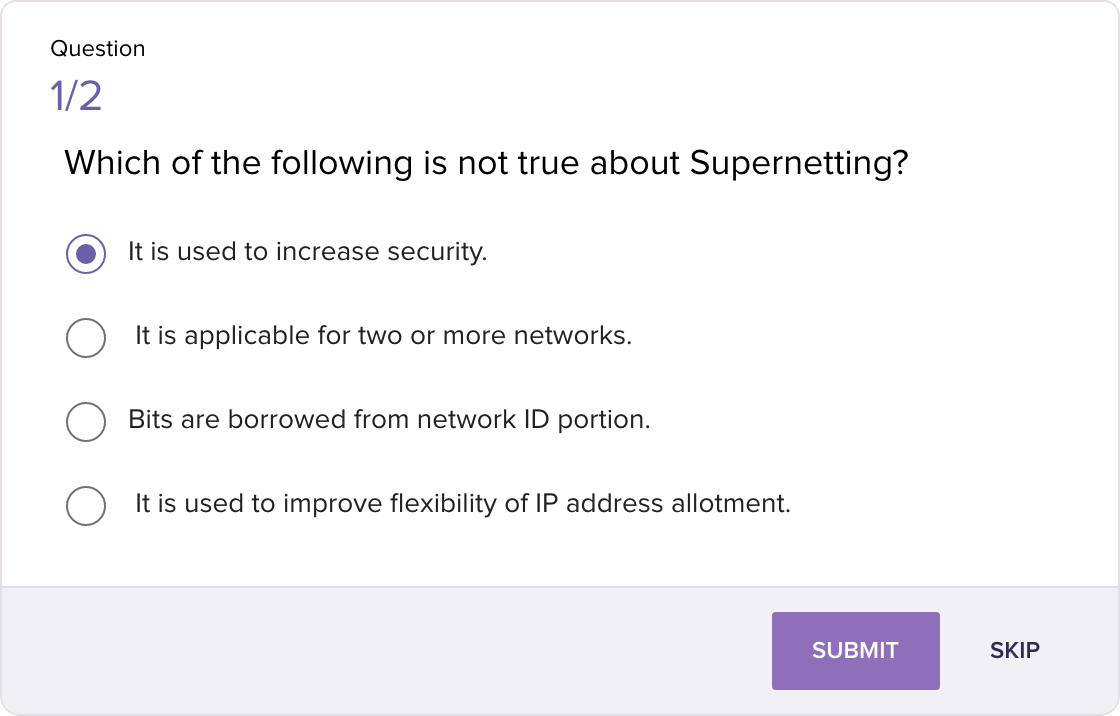Choose the "applicable for two or more networks" radio button
The image size is (1120, 716).
click(86, 337)
